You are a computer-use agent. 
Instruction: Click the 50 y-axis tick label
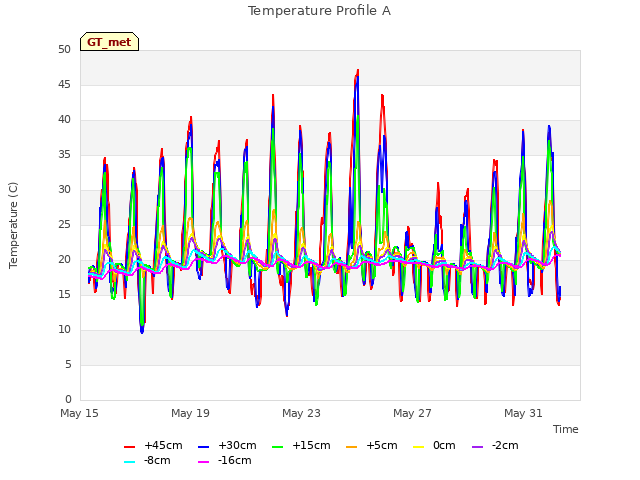(x=64, y=50)
